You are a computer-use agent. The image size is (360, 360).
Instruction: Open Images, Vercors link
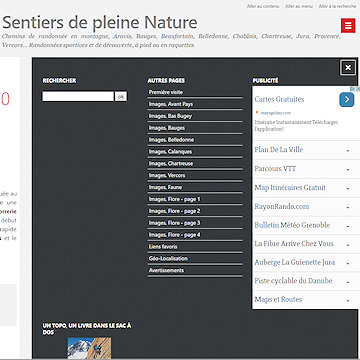tap(195, 175)
